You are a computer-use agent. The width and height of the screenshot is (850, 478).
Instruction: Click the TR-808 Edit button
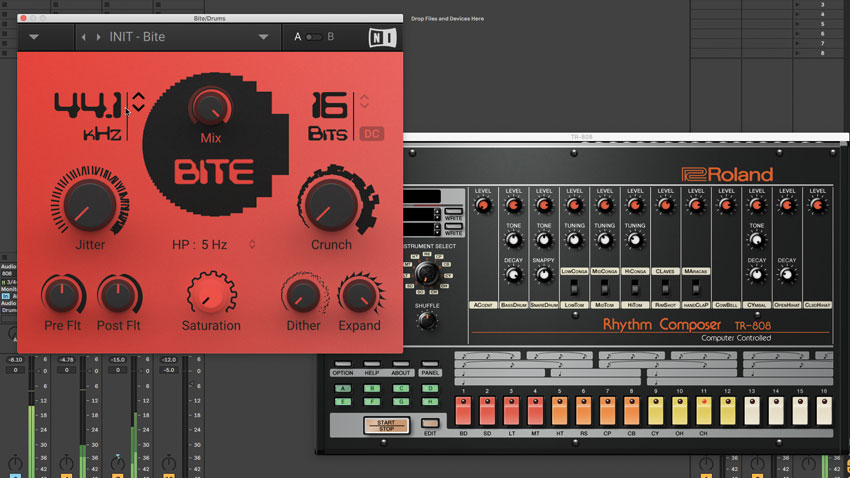[x=430, y=423]
